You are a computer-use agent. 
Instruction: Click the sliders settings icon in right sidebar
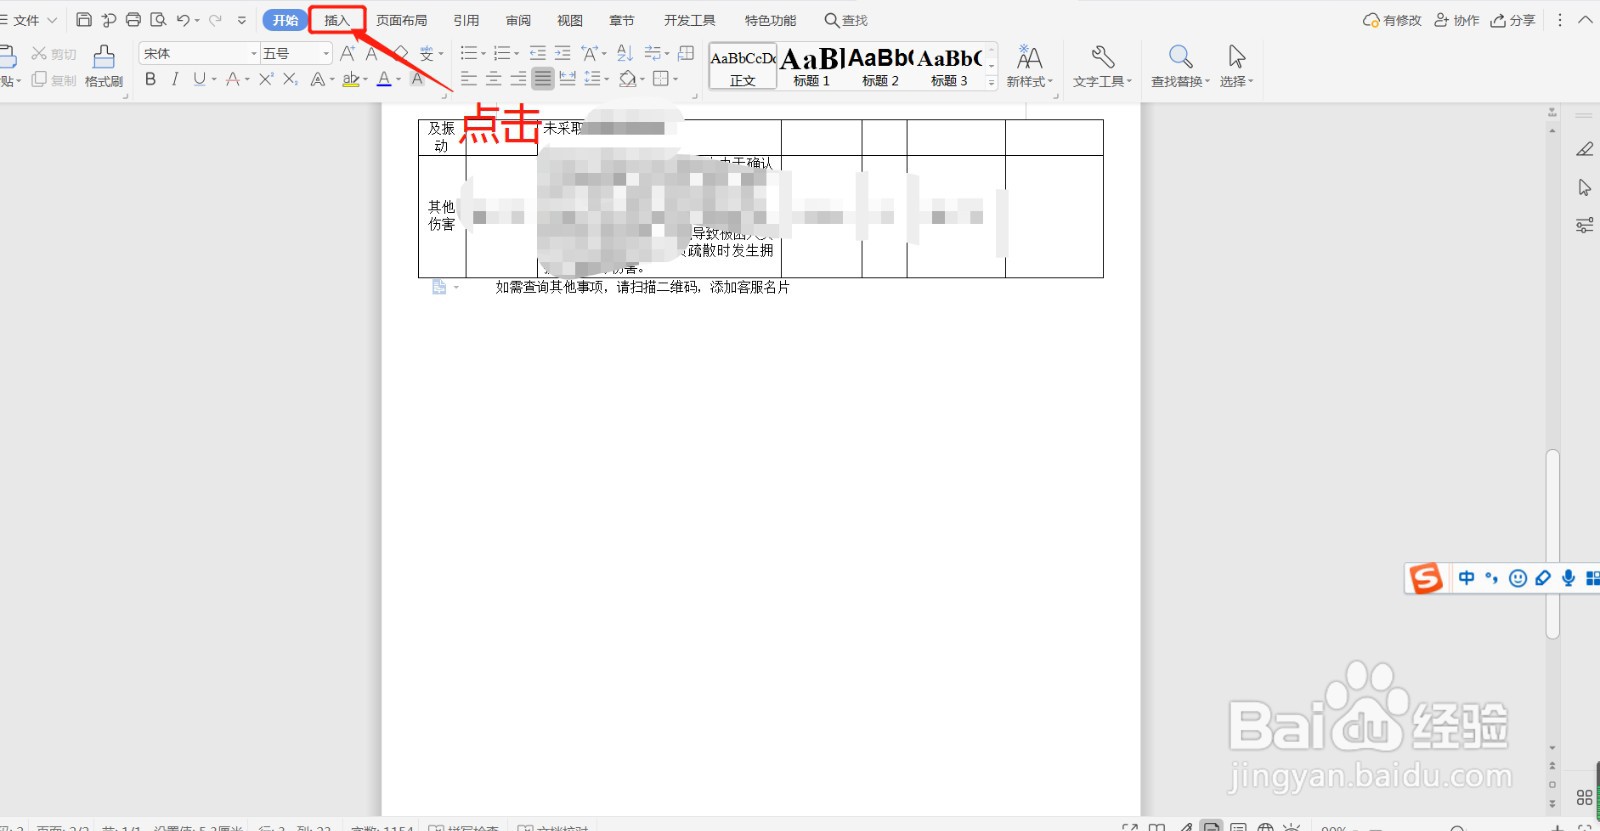(1584, 225)
